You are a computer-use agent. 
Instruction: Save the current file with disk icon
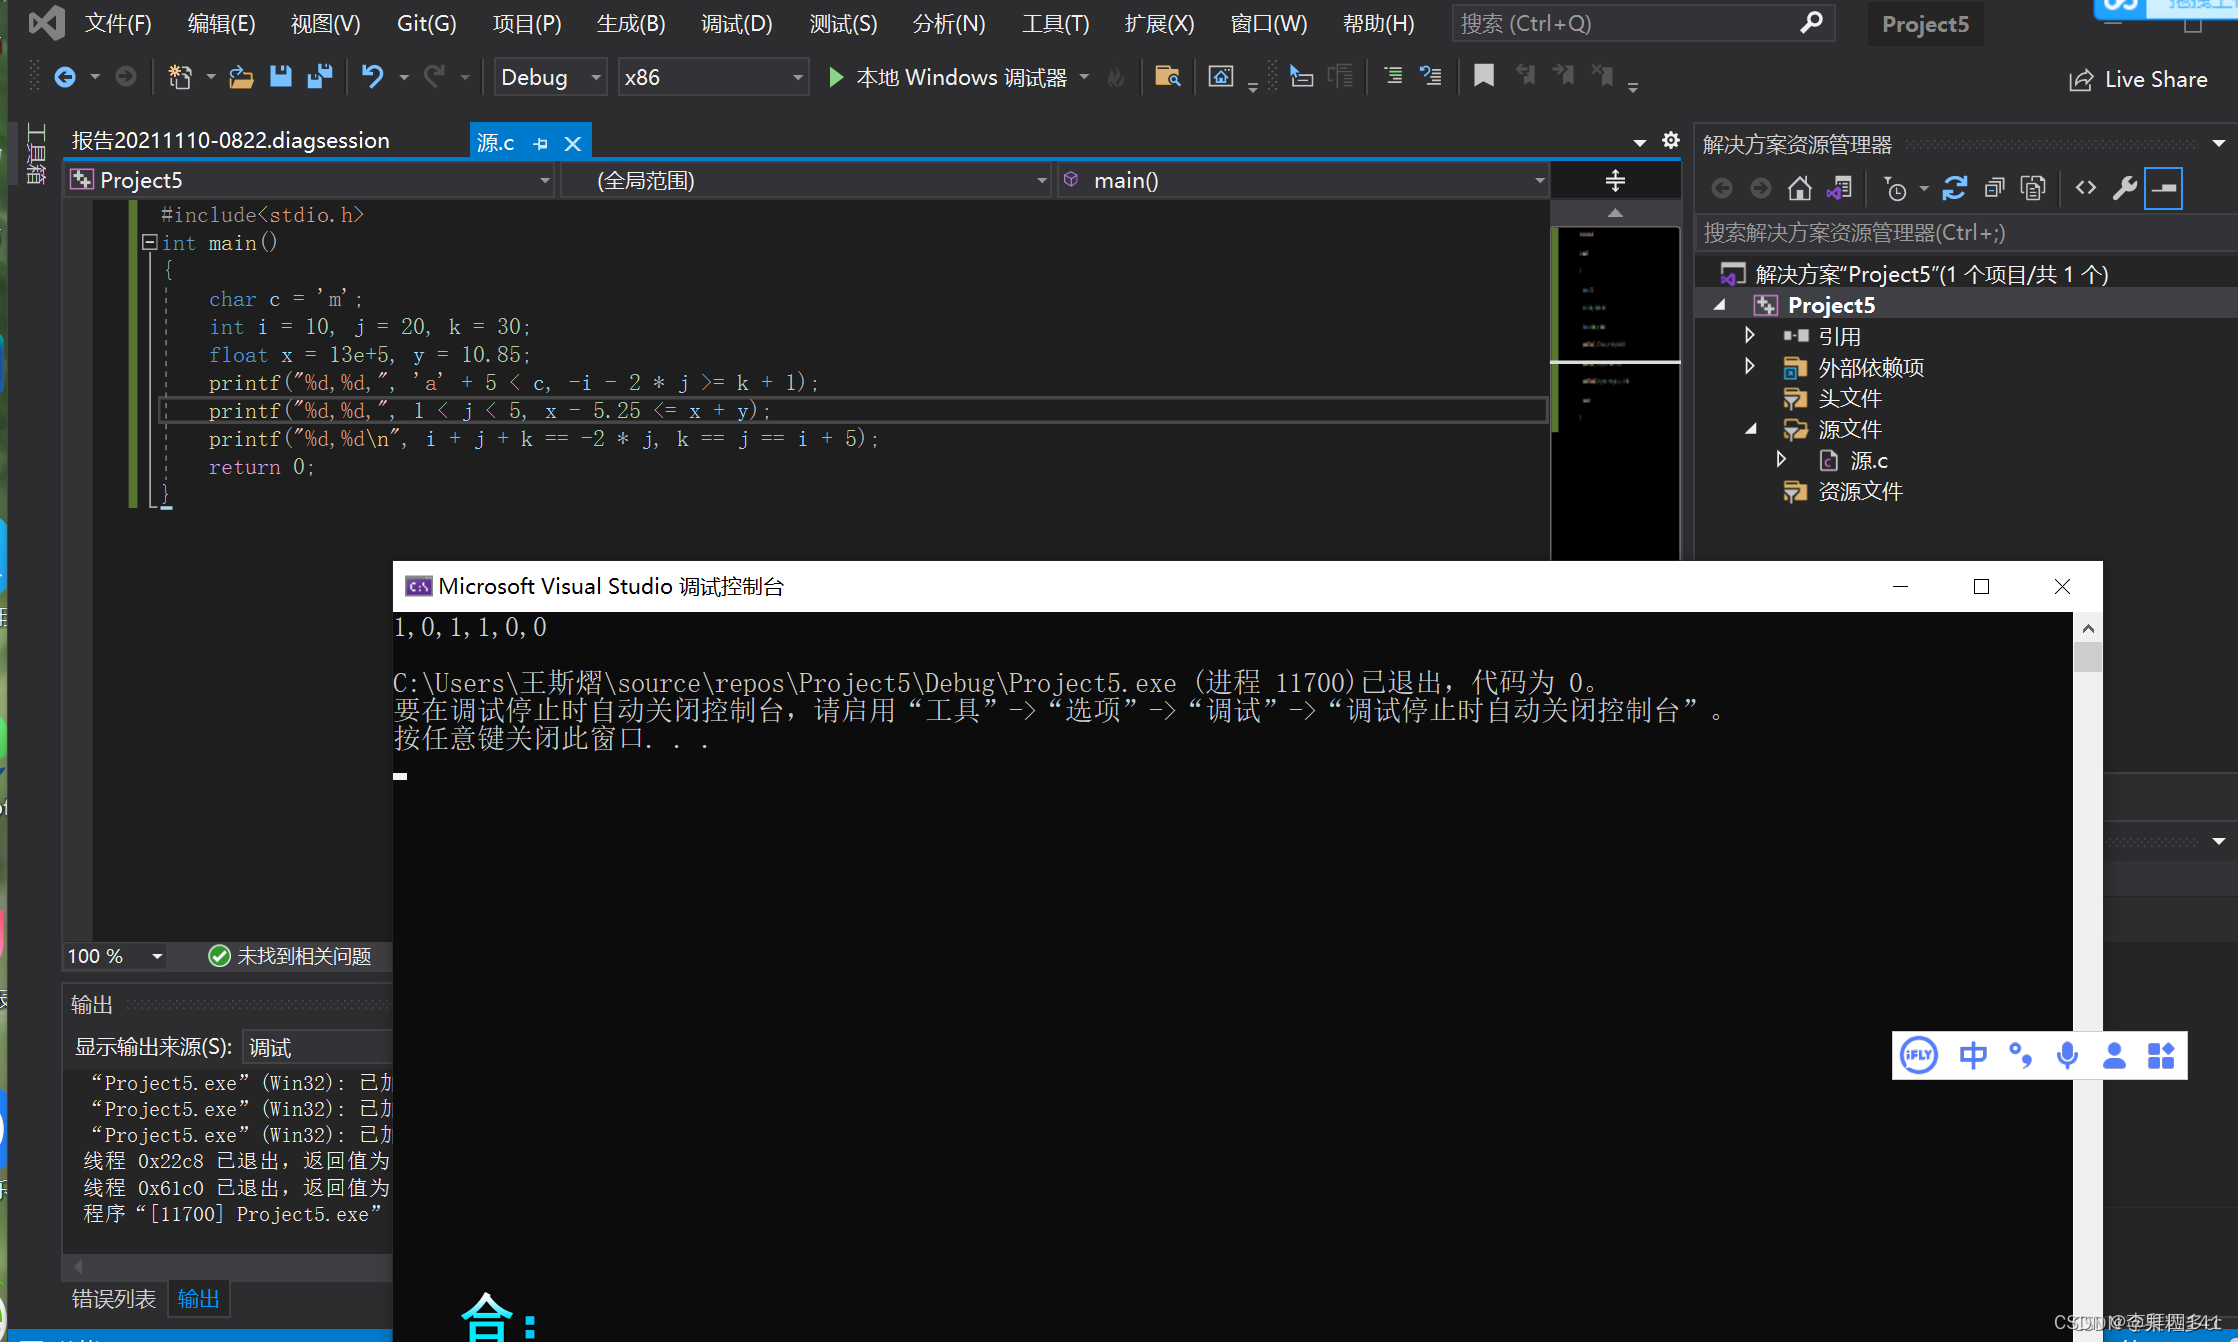tap(281, 77)
